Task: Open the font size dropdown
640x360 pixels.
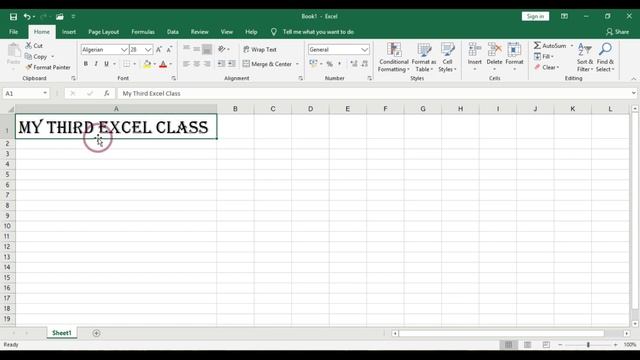Action: 148,49
